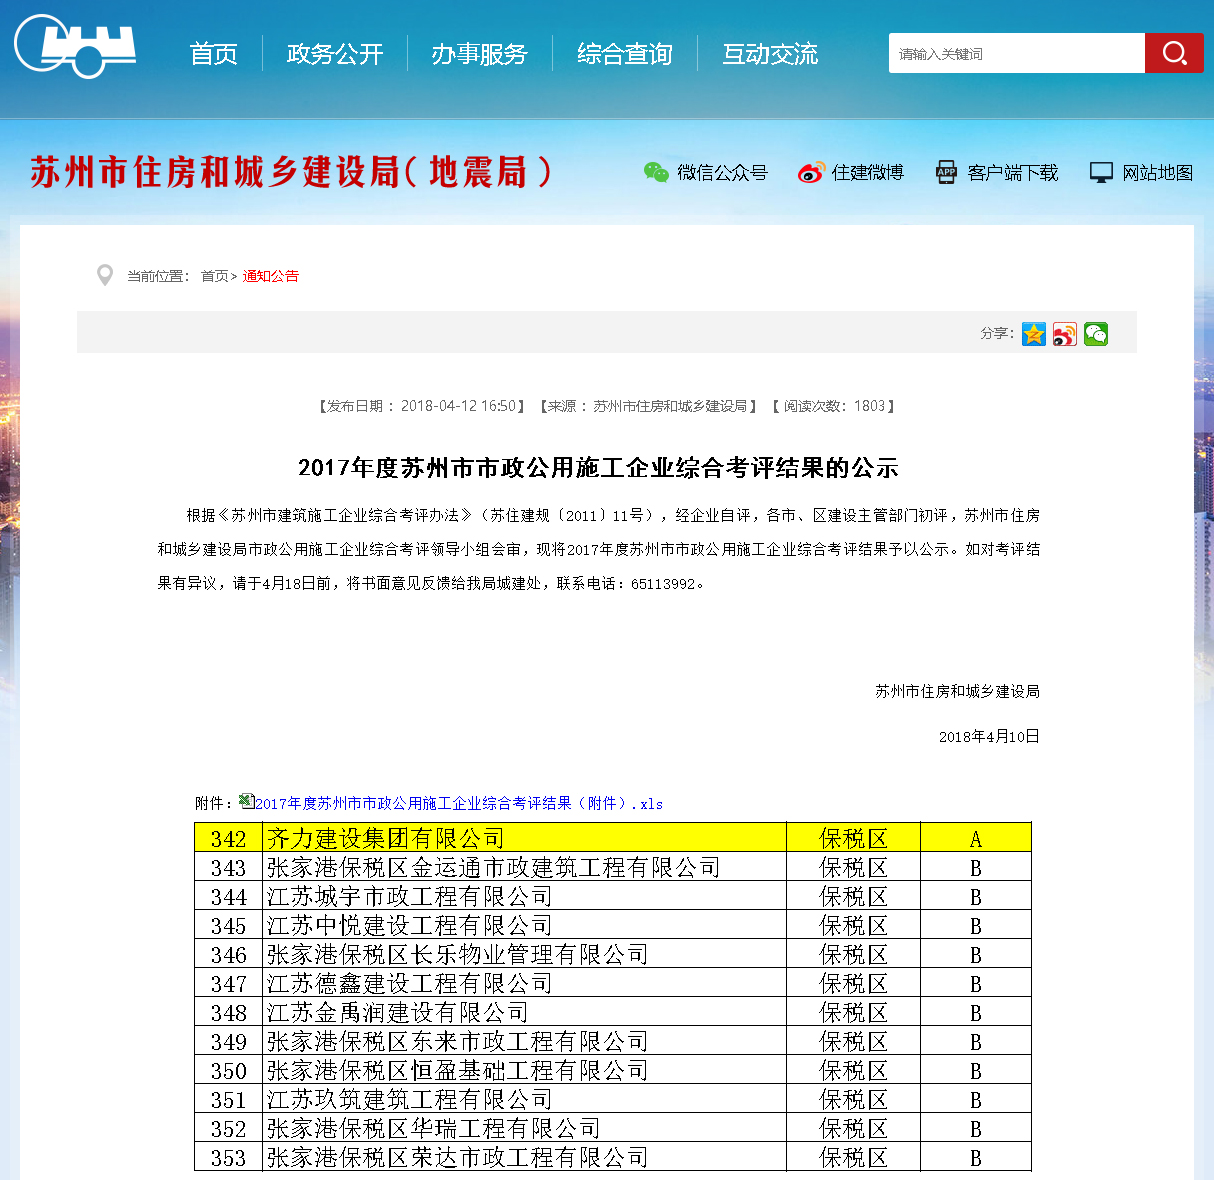Share via the red Weibo share icon

pos(1065,334)
